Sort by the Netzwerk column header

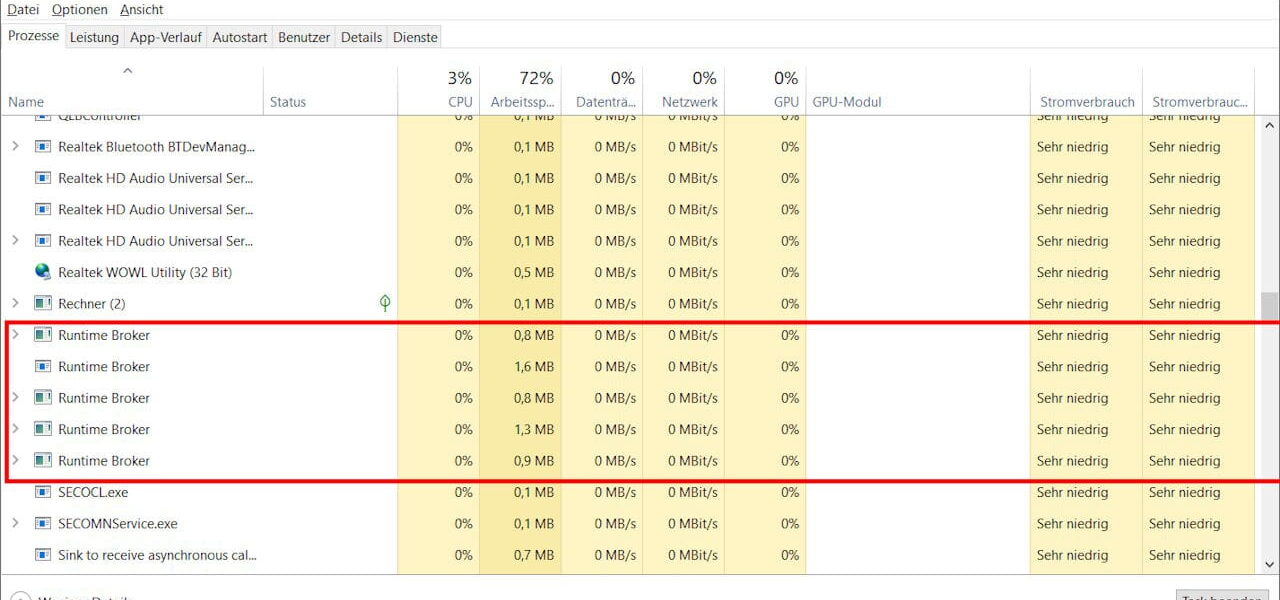pyautogui.click(x=683, y=90)
